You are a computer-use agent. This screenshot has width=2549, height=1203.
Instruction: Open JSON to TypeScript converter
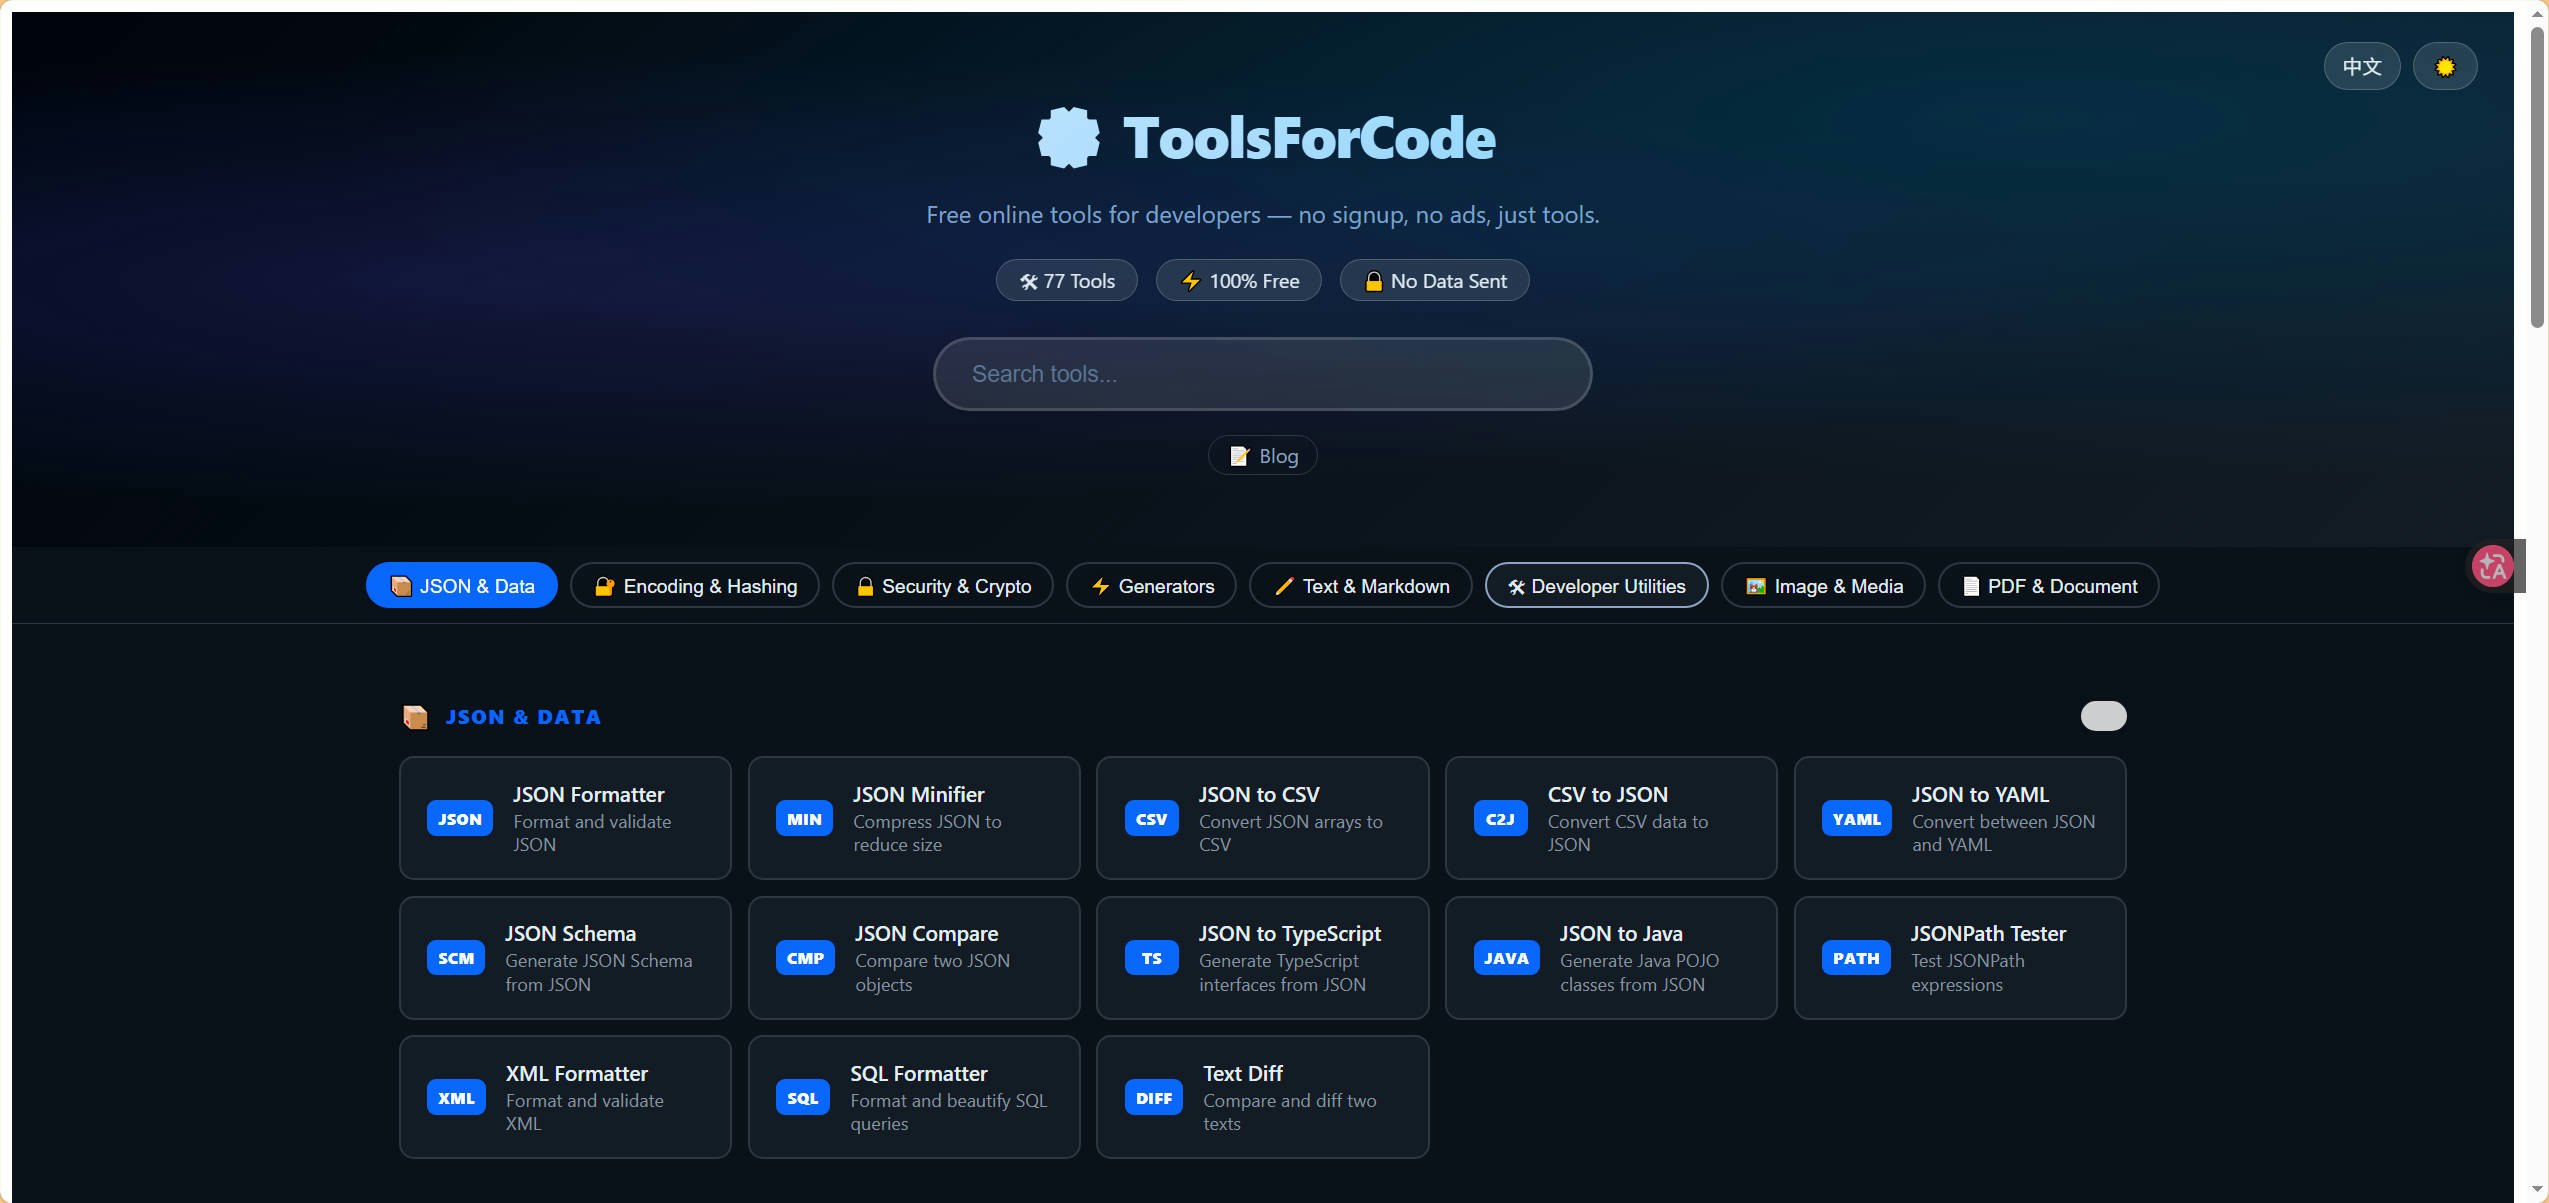(1262, 957)
